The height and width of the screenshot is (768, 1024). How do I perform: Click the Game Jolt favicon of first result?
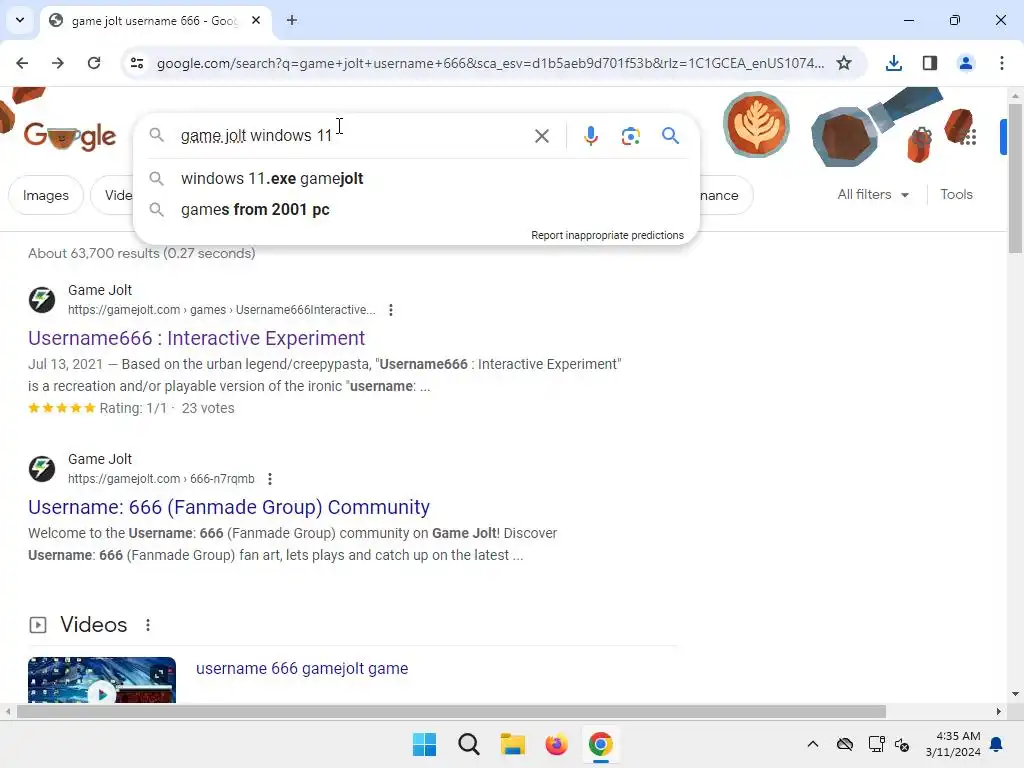(42, 300)
